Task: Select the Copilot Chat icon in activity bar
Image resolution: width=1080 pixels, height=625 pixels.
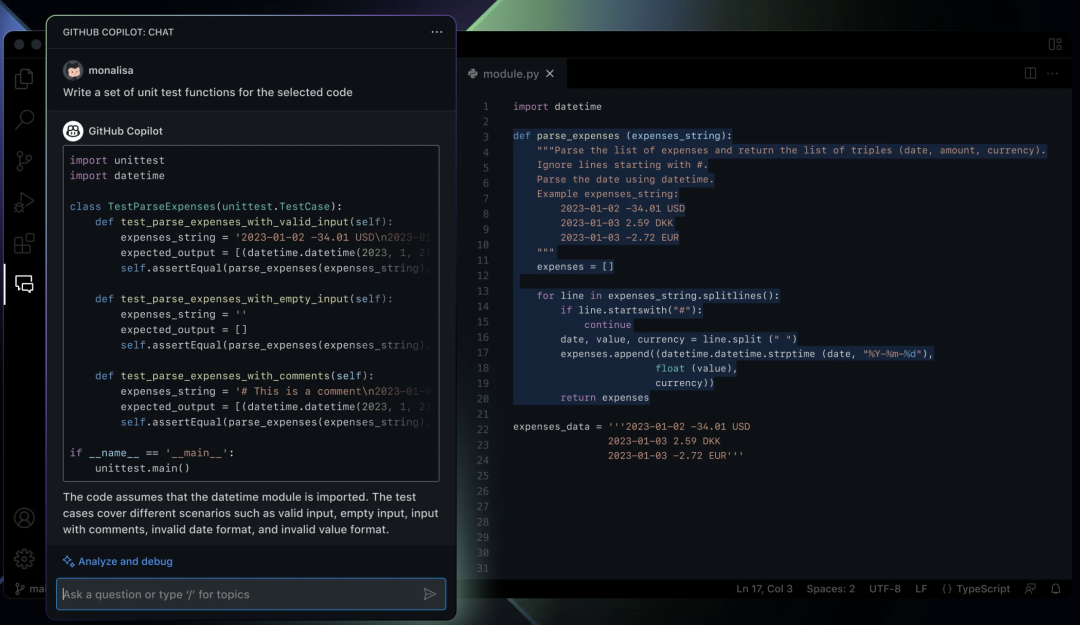Action: pyautogui.click(x=24, y=284)
